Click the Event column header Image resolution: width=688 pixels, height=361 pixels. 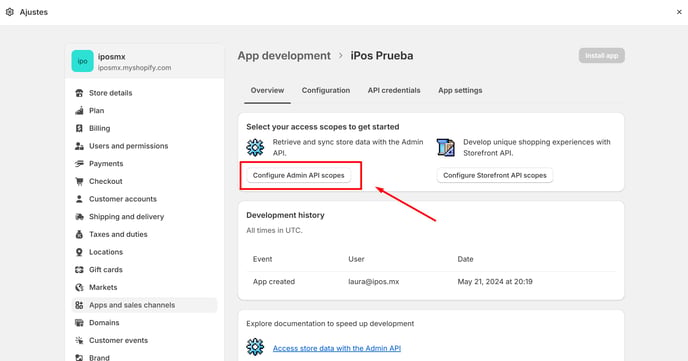(262, 259)
